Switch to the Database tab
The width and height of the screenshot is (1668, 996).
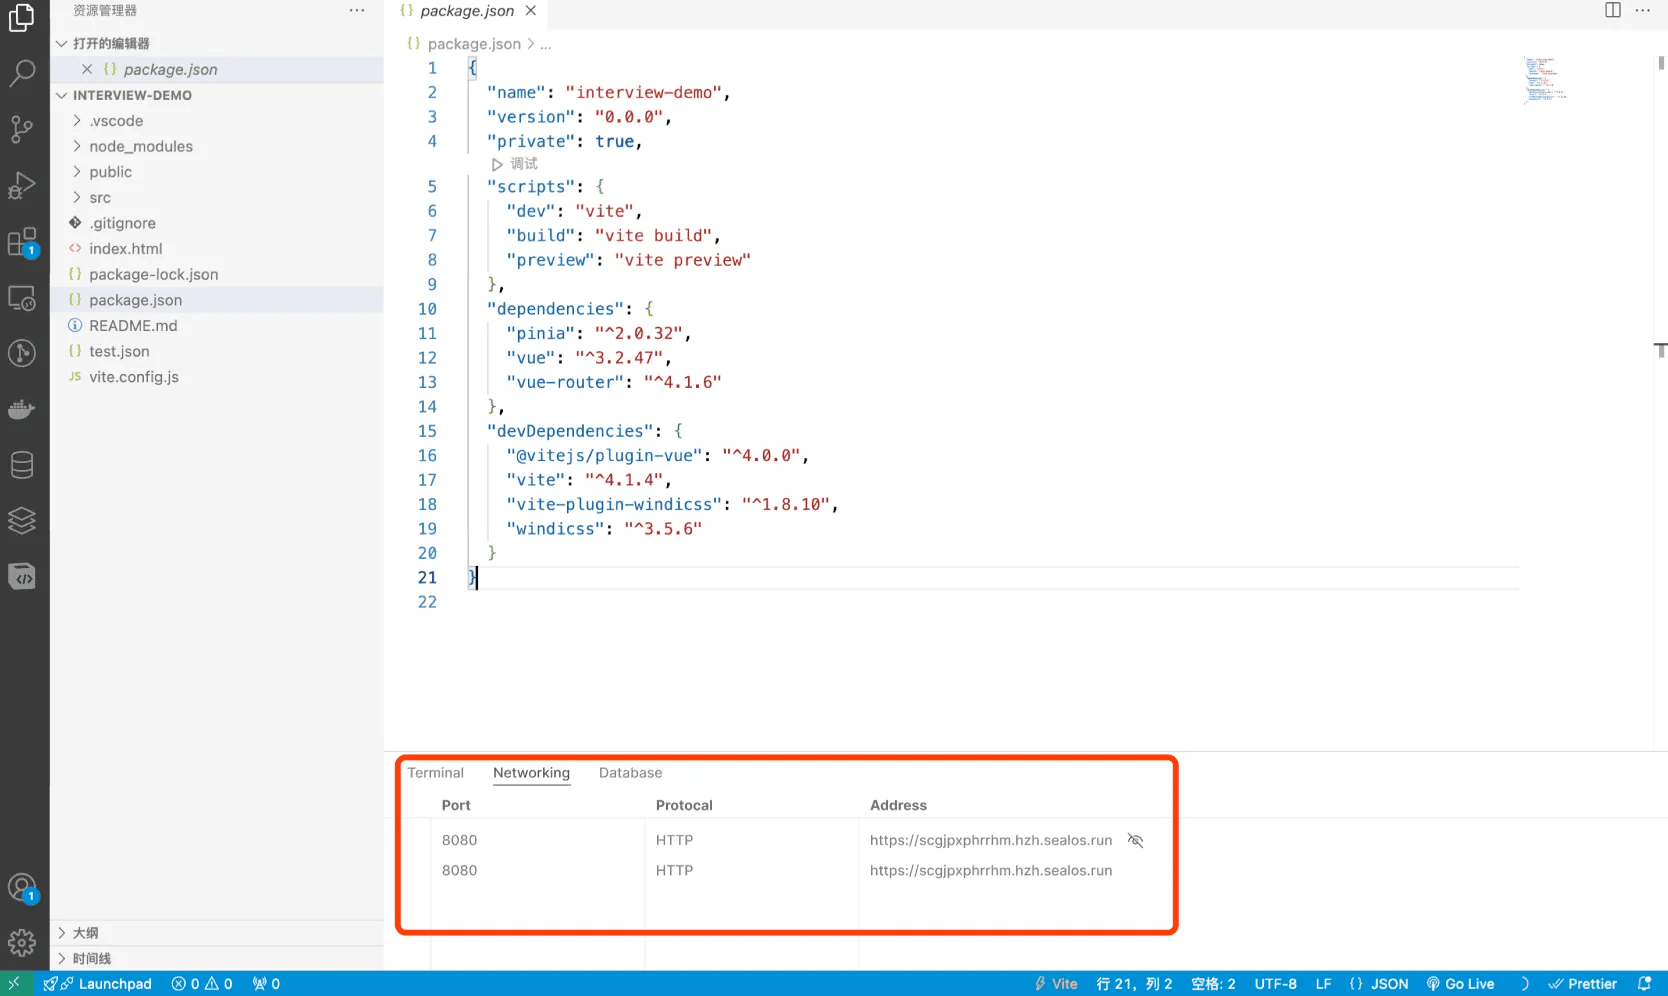pos(630,773)
